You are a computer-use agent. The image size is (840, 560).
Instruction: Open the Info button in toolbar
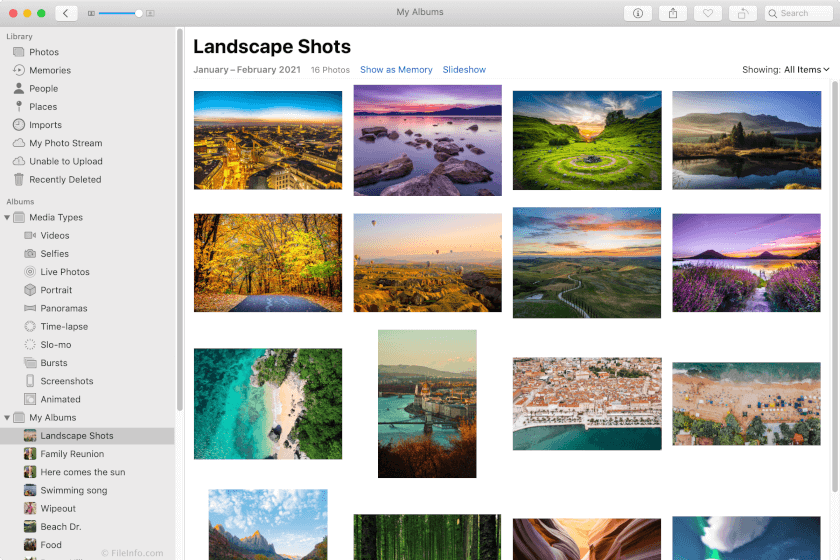638,13
